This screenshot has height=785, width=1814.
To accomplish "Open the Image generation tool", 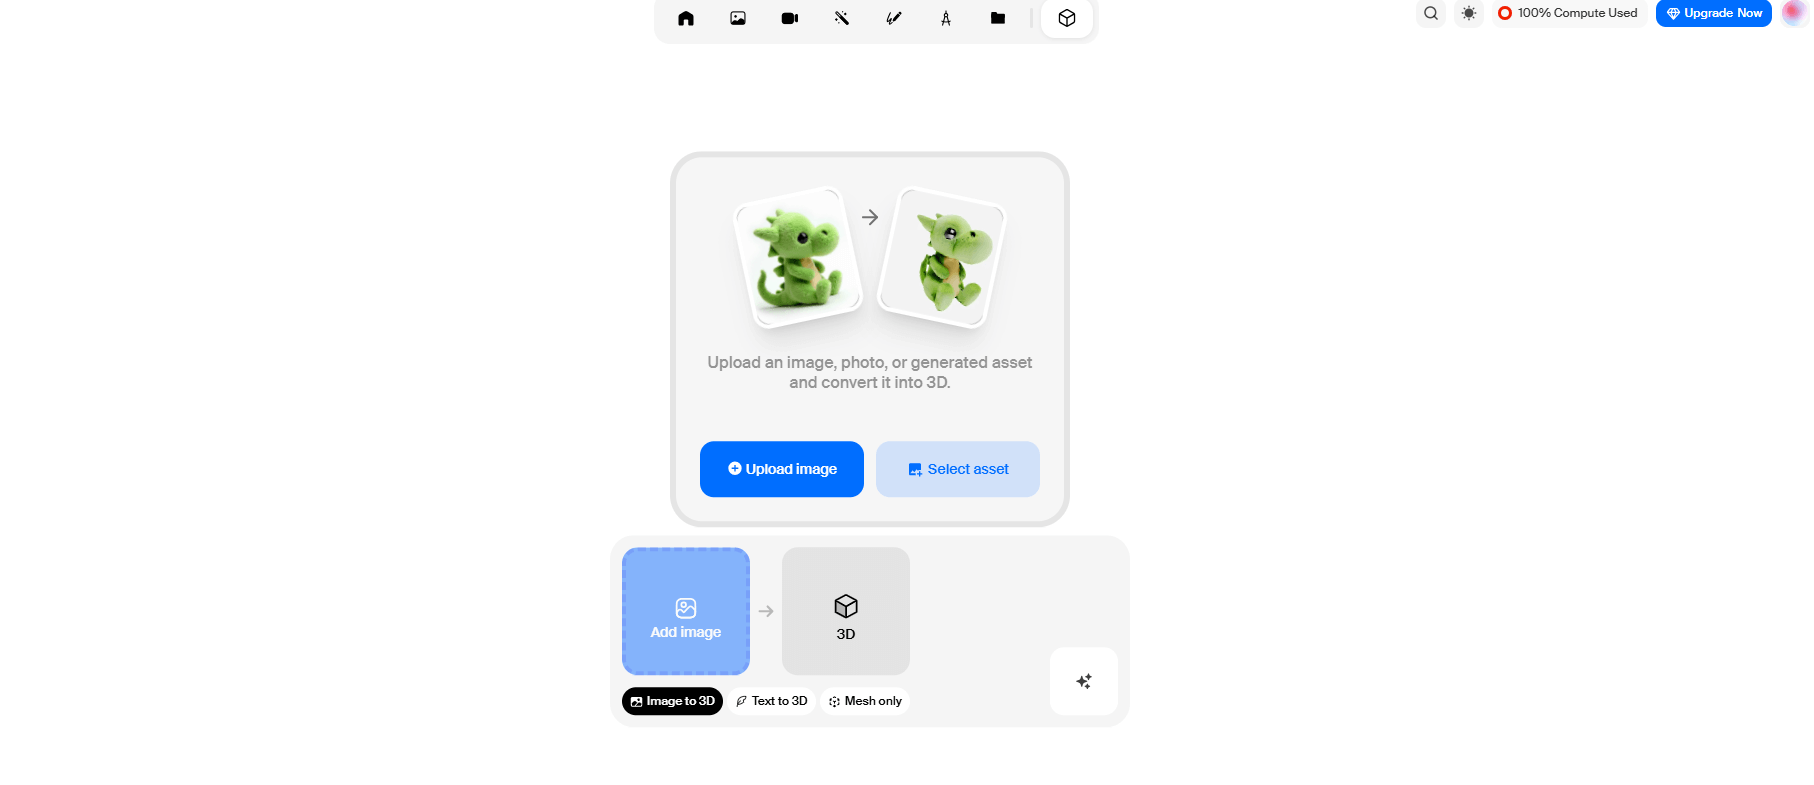I will coord(738,18).
